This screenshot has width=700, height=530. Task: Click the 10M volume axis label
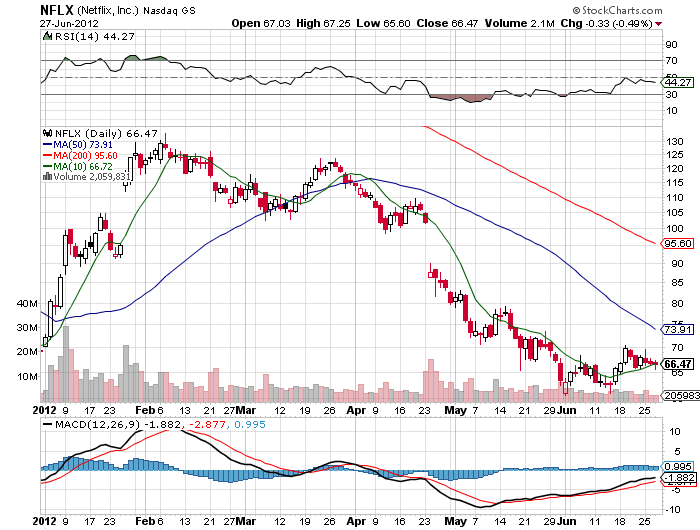pos(27,376)
